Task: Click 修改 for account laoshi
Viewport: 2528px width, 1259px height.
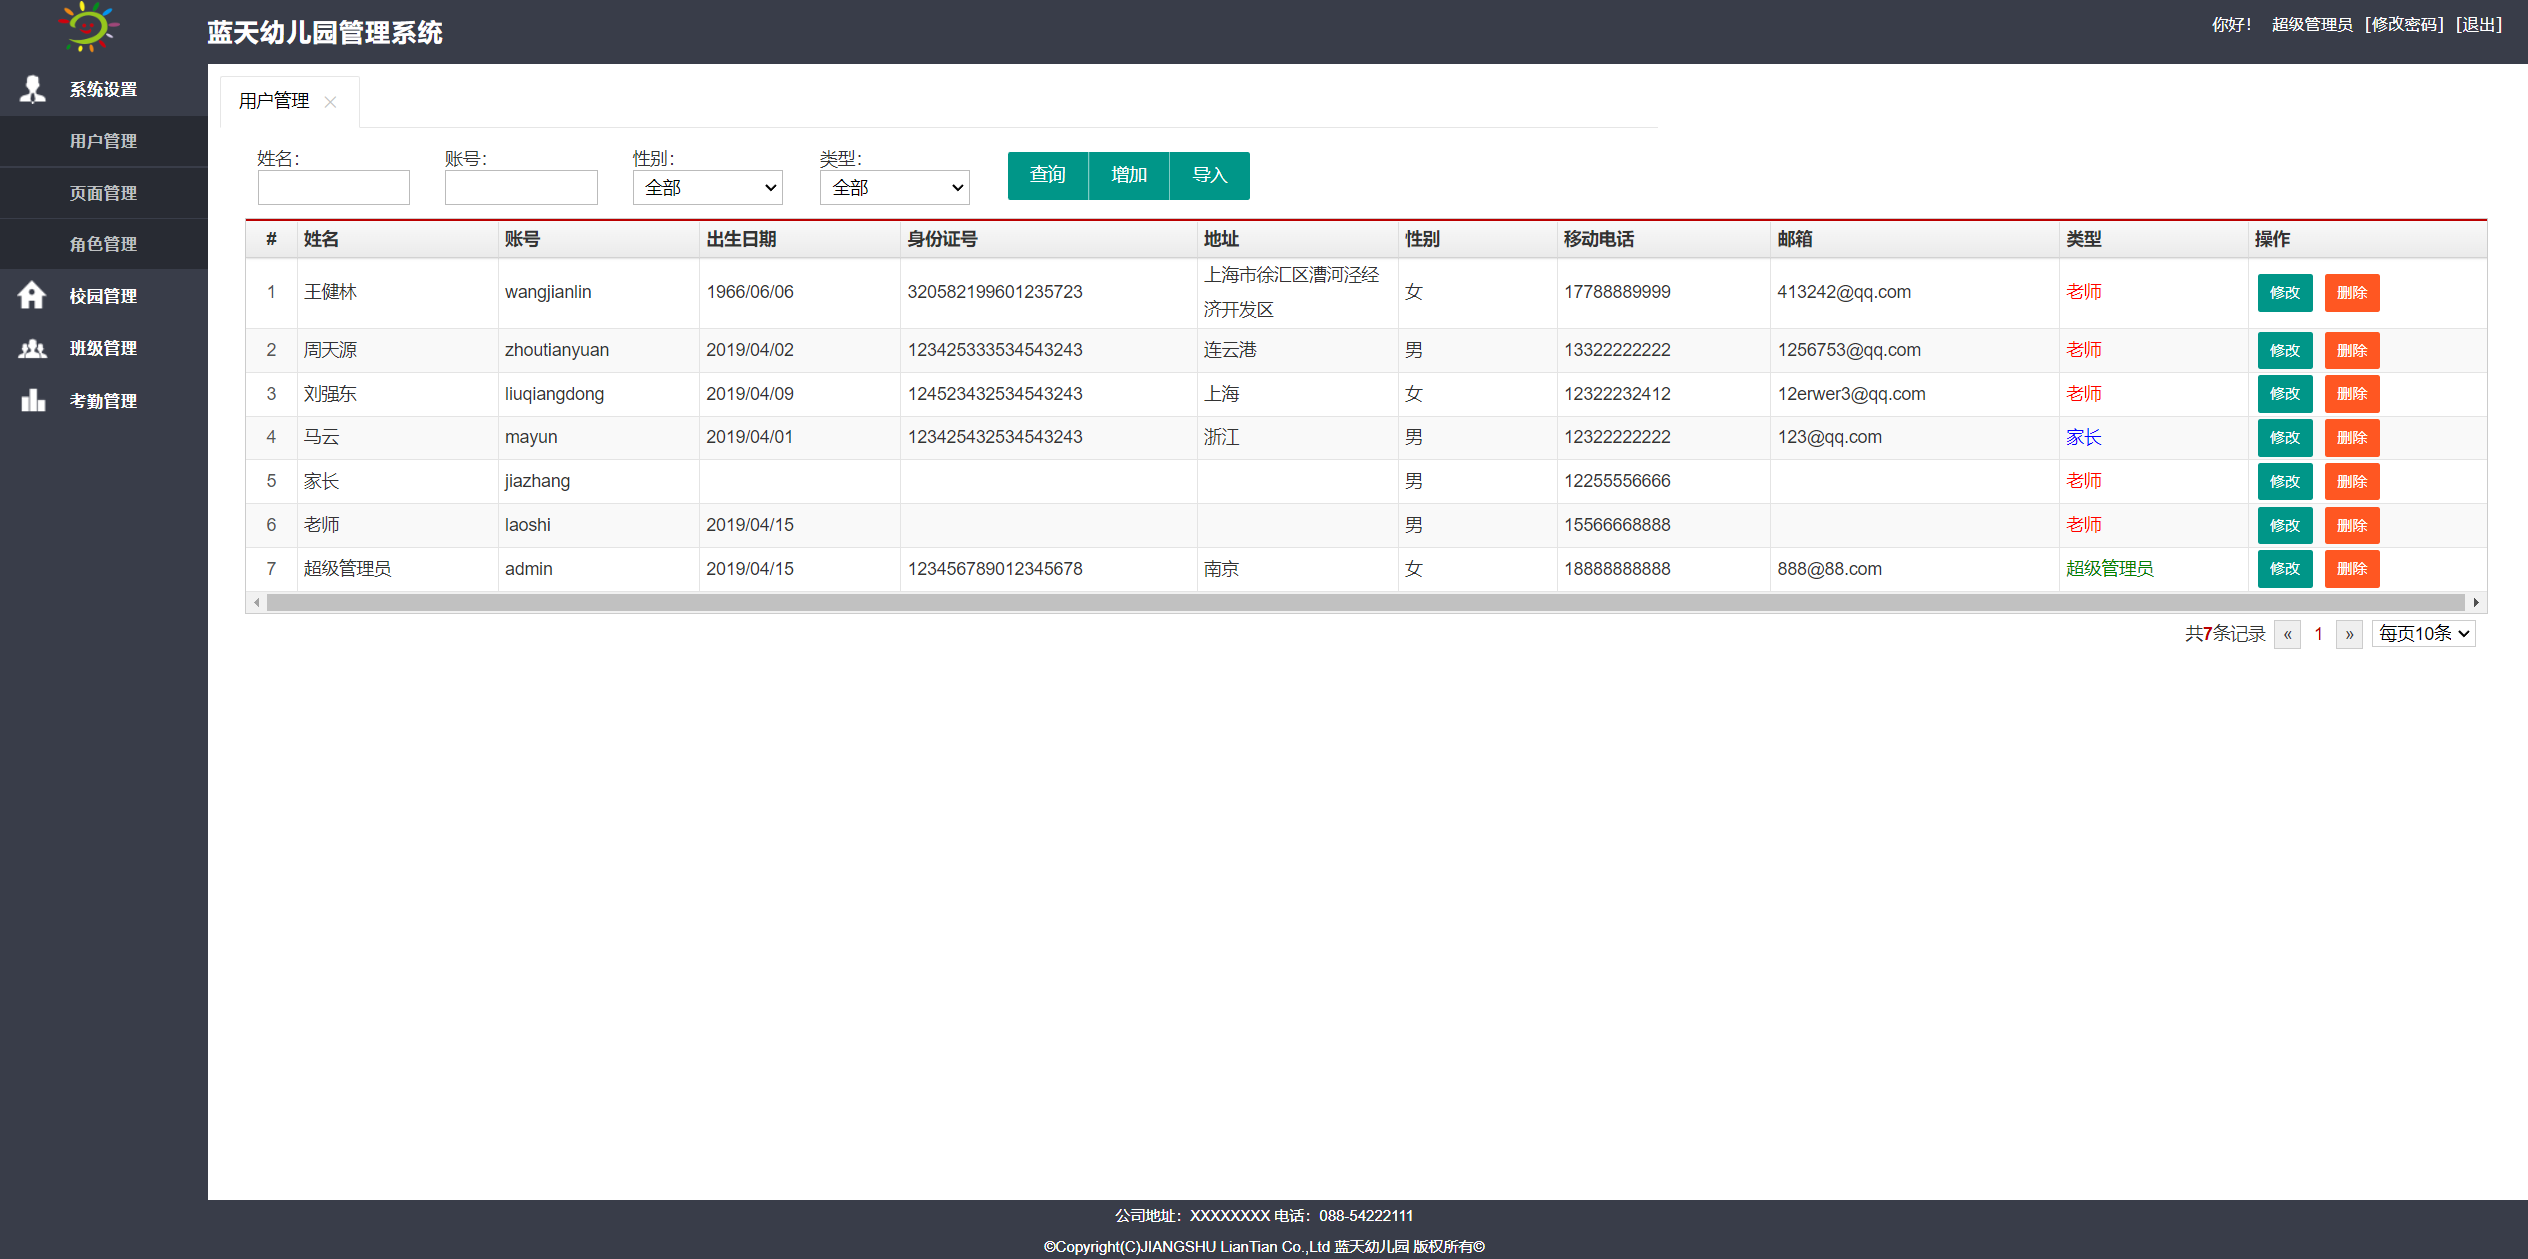Action: click(x=2285, y=526)
